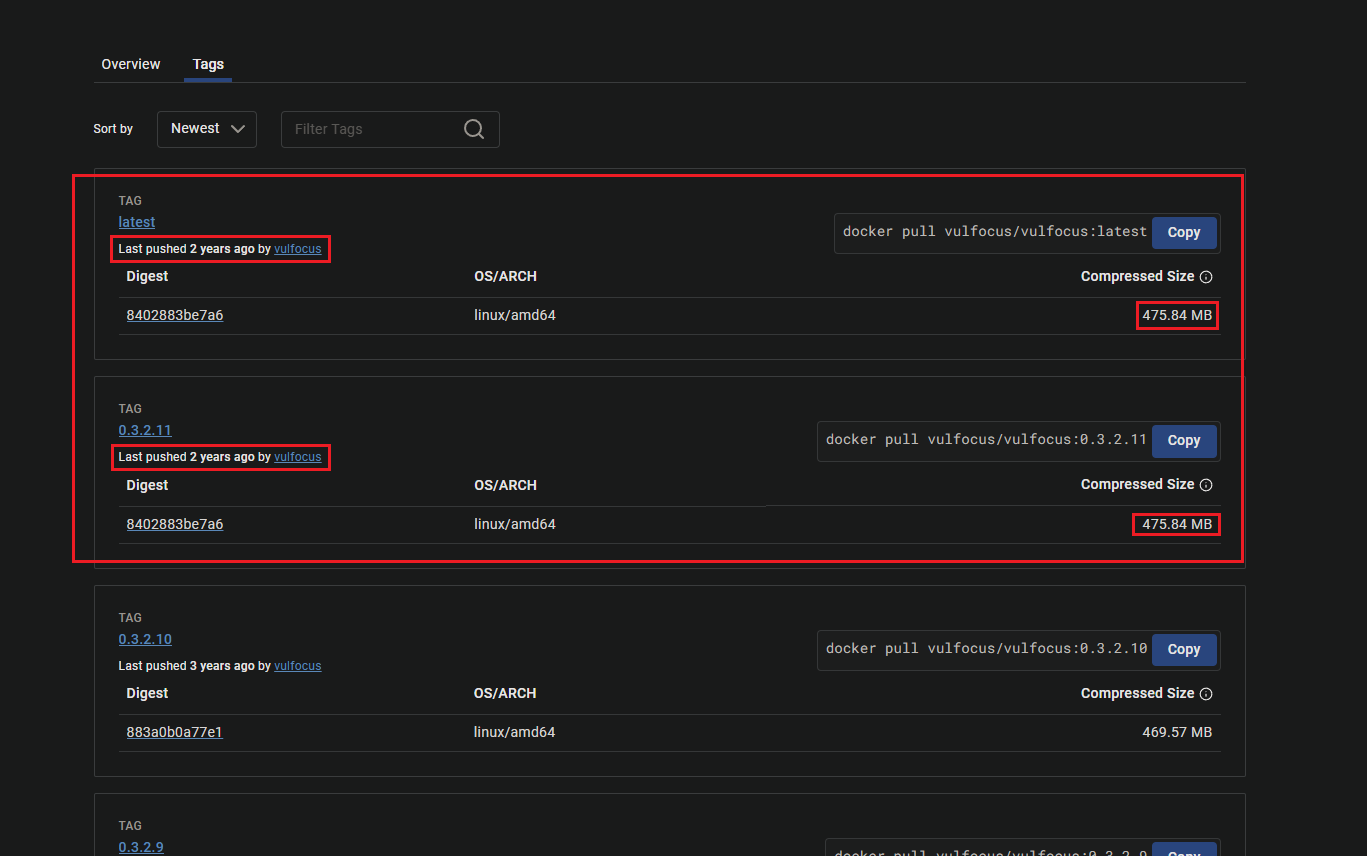Open digest 883a0b0a77e1 link

[175, 732]
